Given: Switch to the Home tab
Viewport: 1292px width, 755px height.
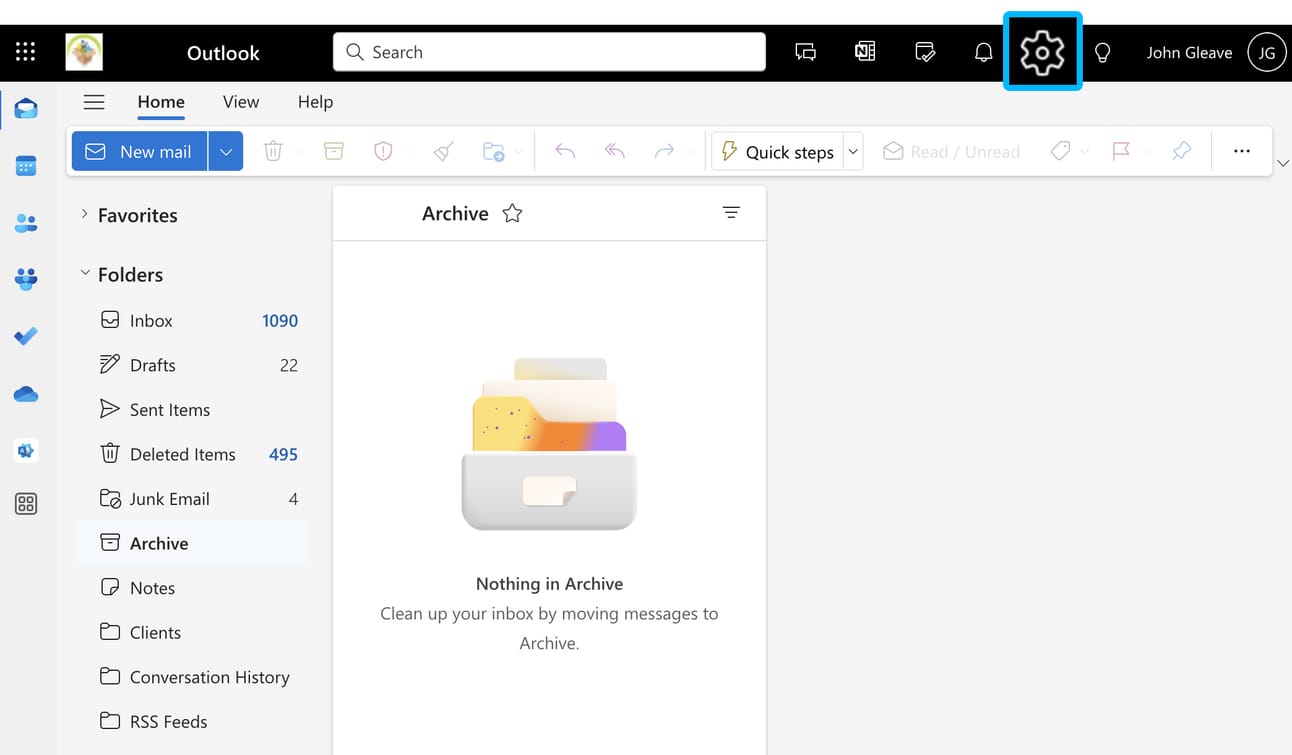Looking at the screenshot, I should click(161, 102).
